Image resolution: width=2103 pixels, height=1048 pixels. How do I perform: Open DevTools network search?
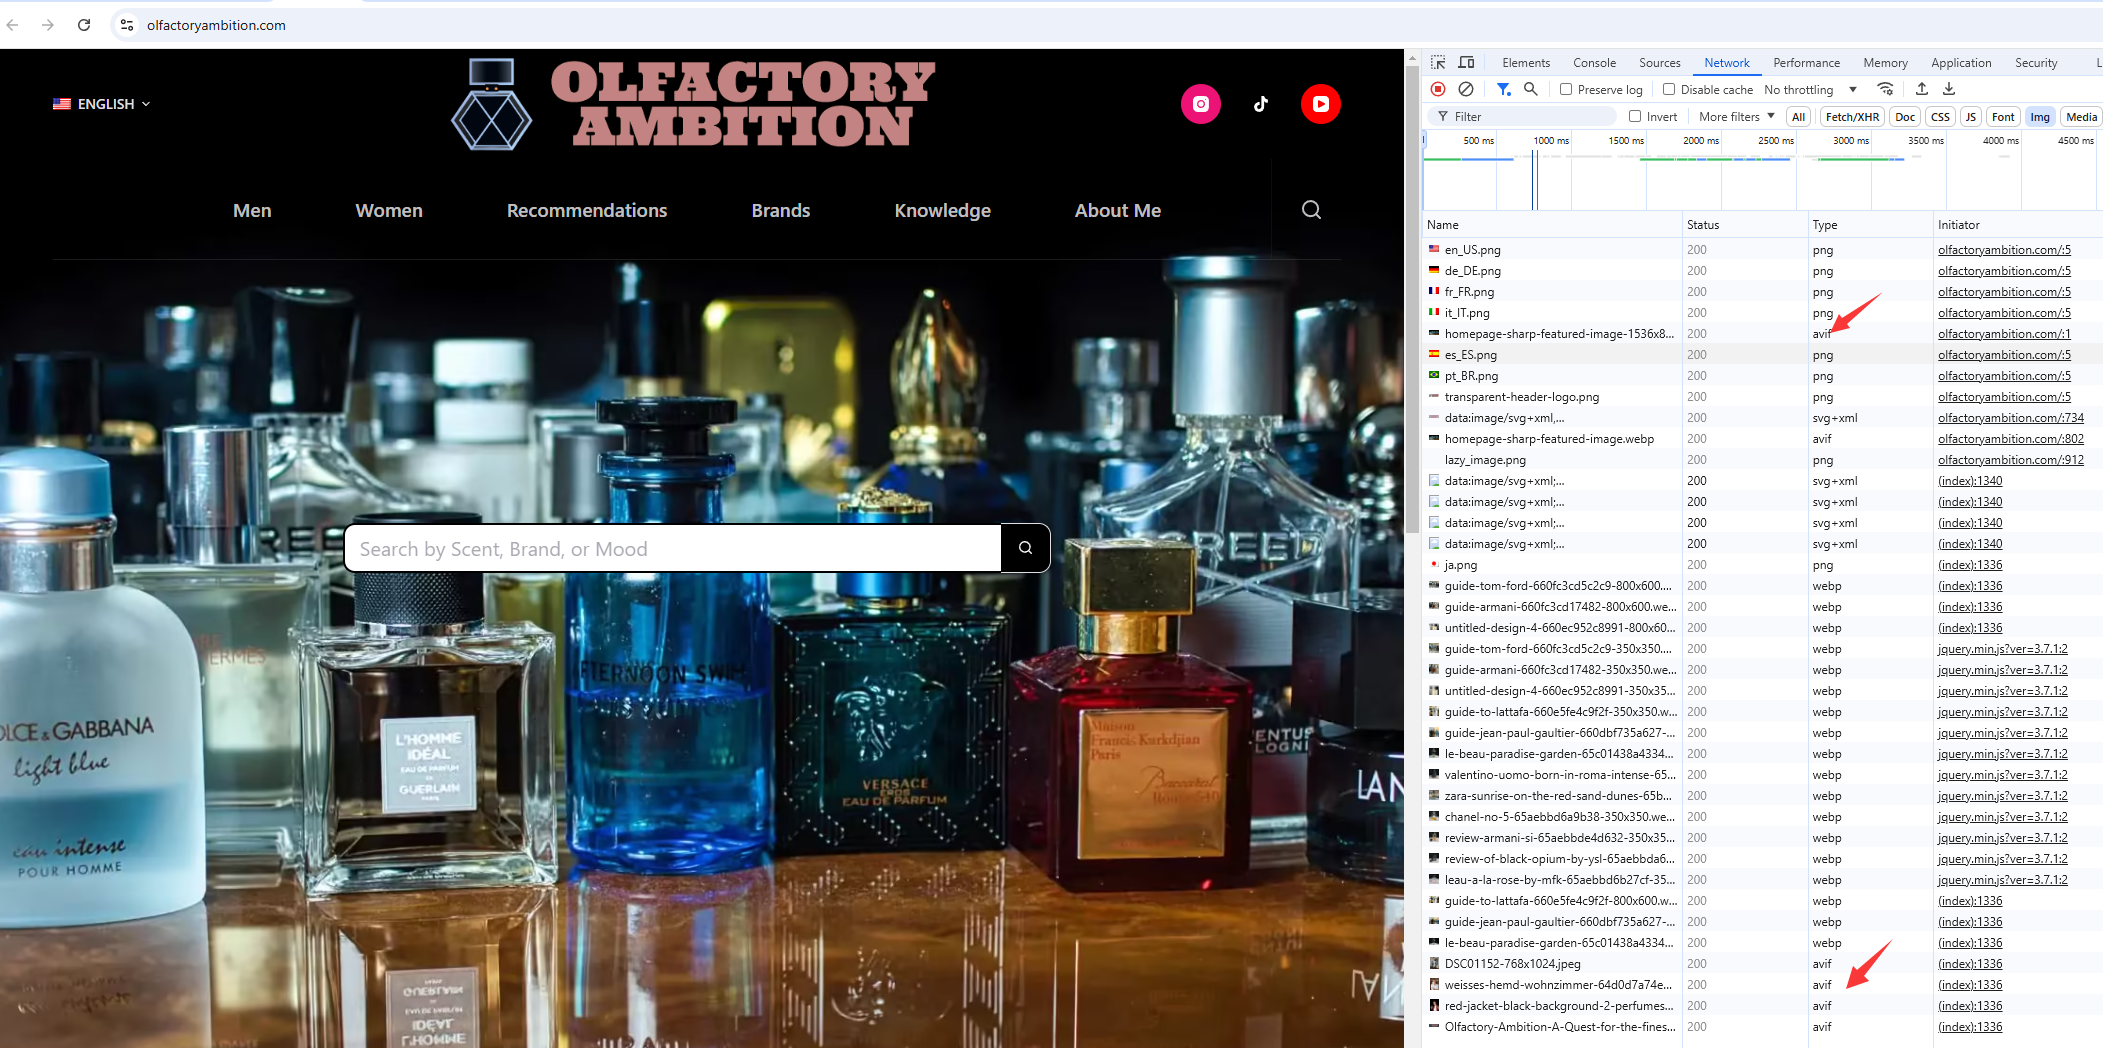click(x=1530, y=89)
